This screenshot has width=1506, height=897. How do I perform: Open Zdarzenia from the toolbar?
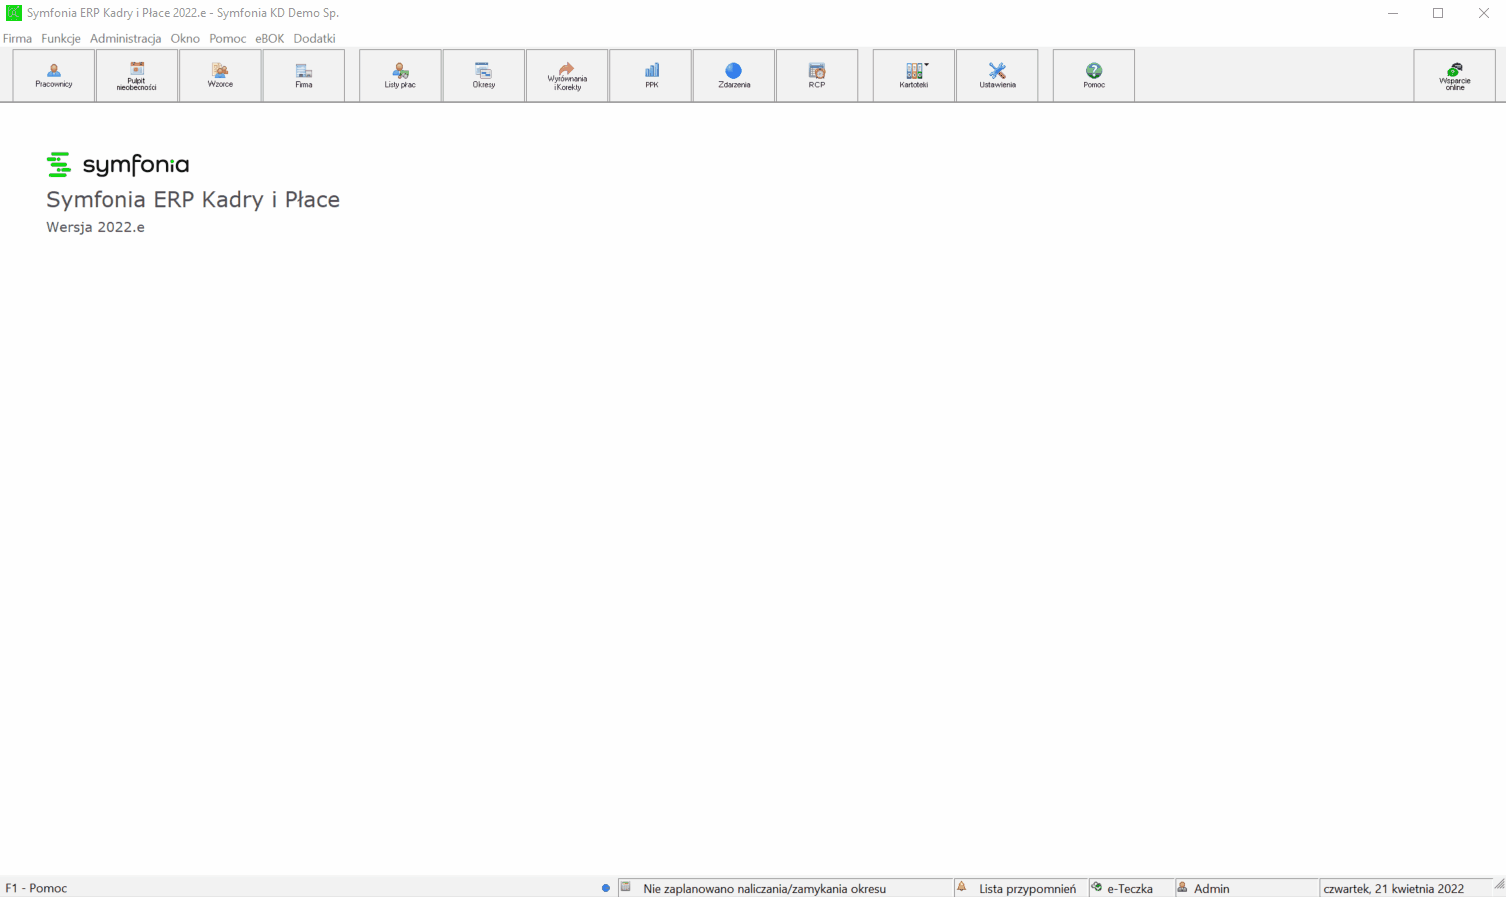click(734, 75)
